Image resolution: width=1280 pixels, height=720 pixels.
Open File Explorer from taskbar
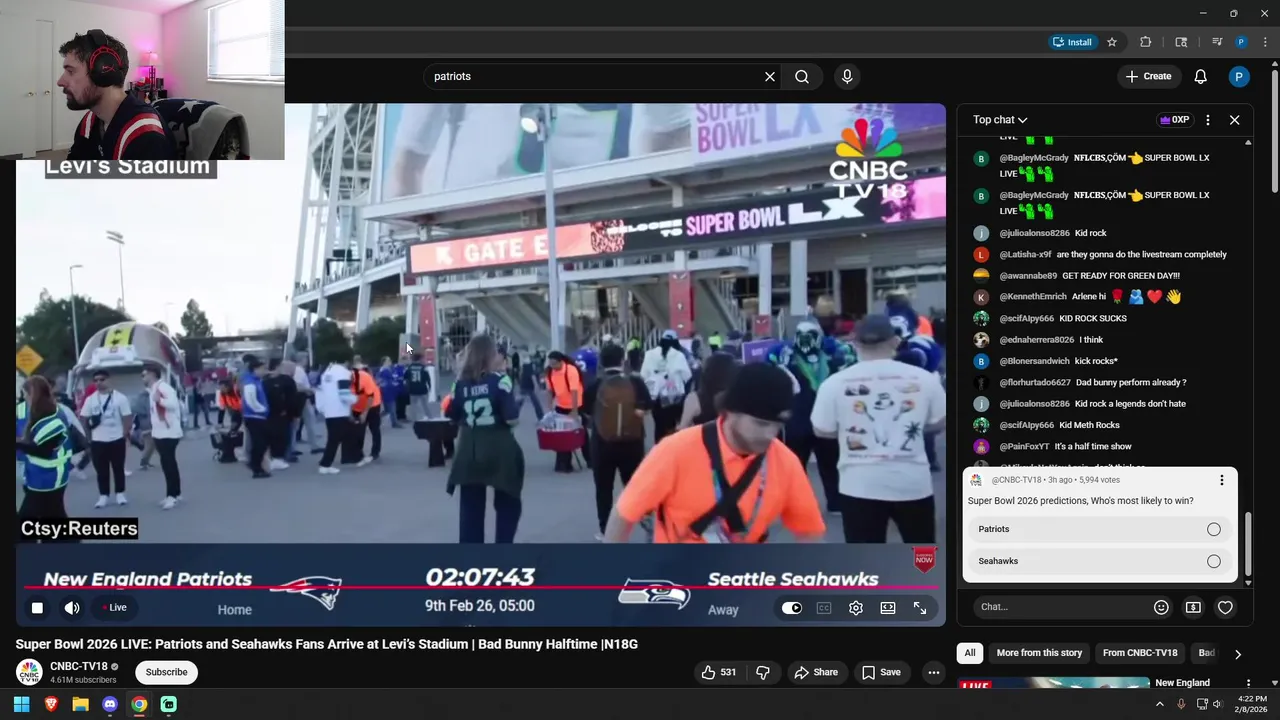tap(80, 704)
